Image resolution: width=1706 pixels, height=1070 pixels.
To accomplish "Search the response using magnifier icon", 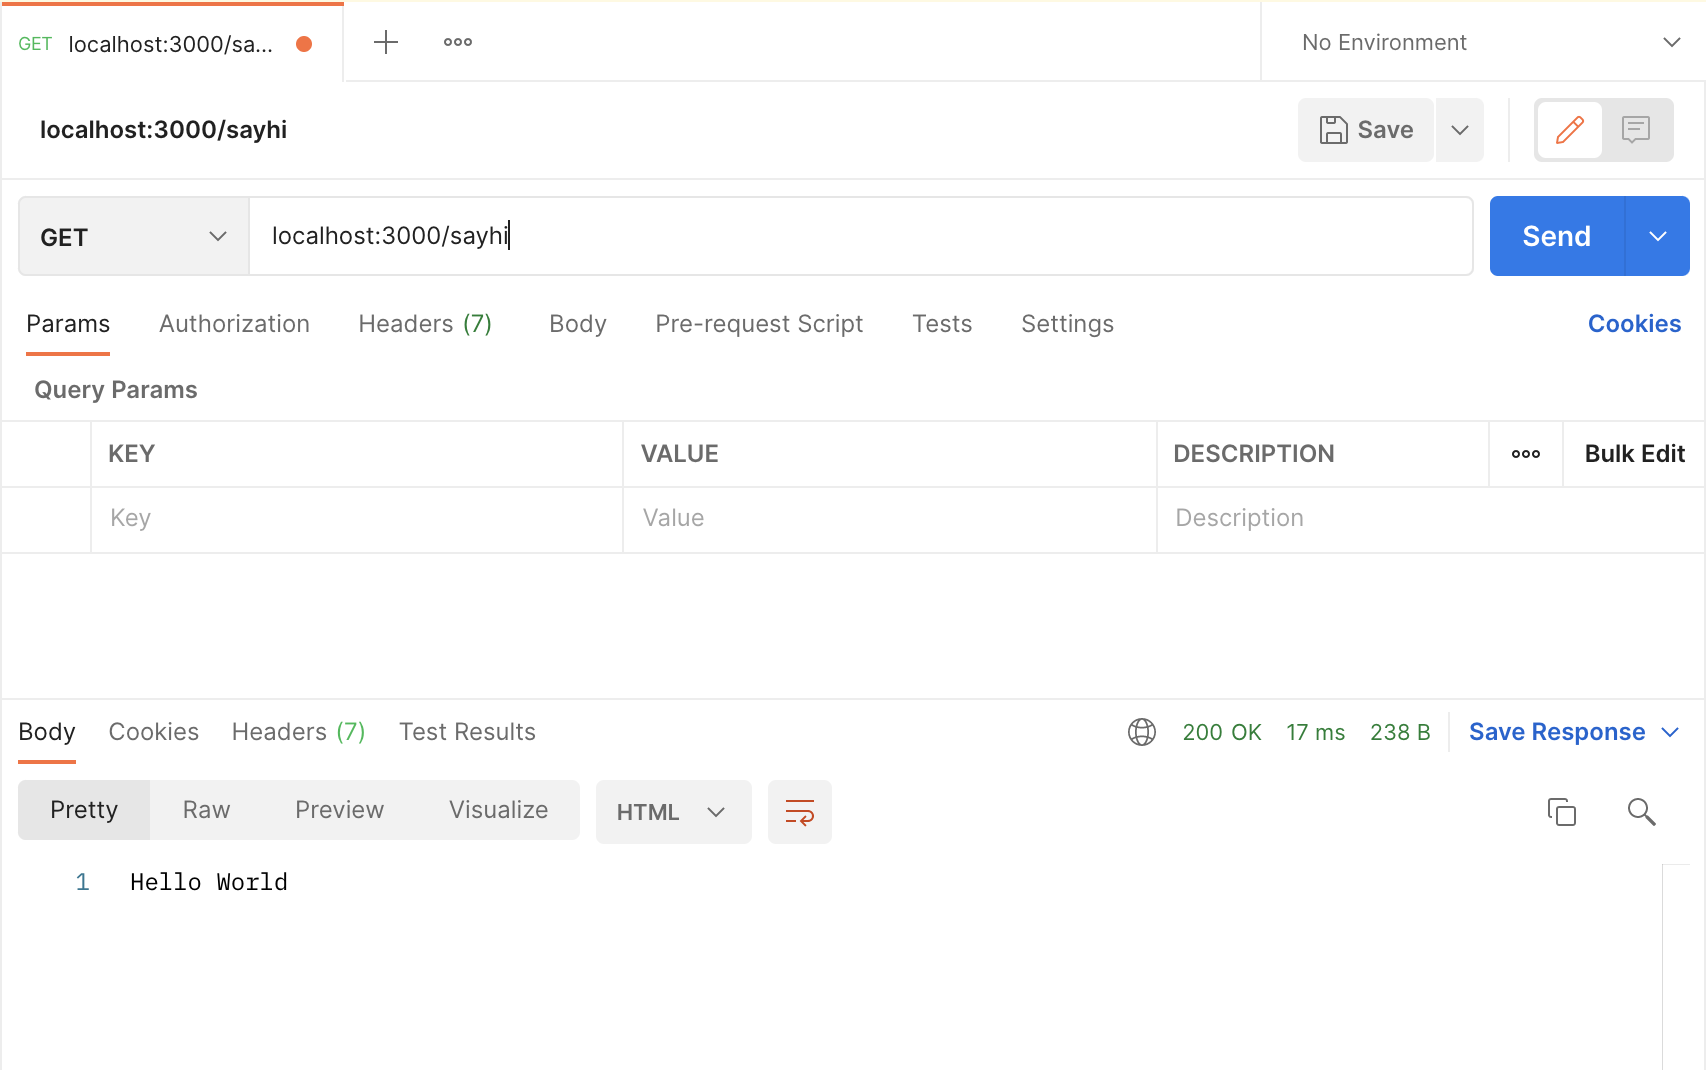I will click(x=1641, y=812).
